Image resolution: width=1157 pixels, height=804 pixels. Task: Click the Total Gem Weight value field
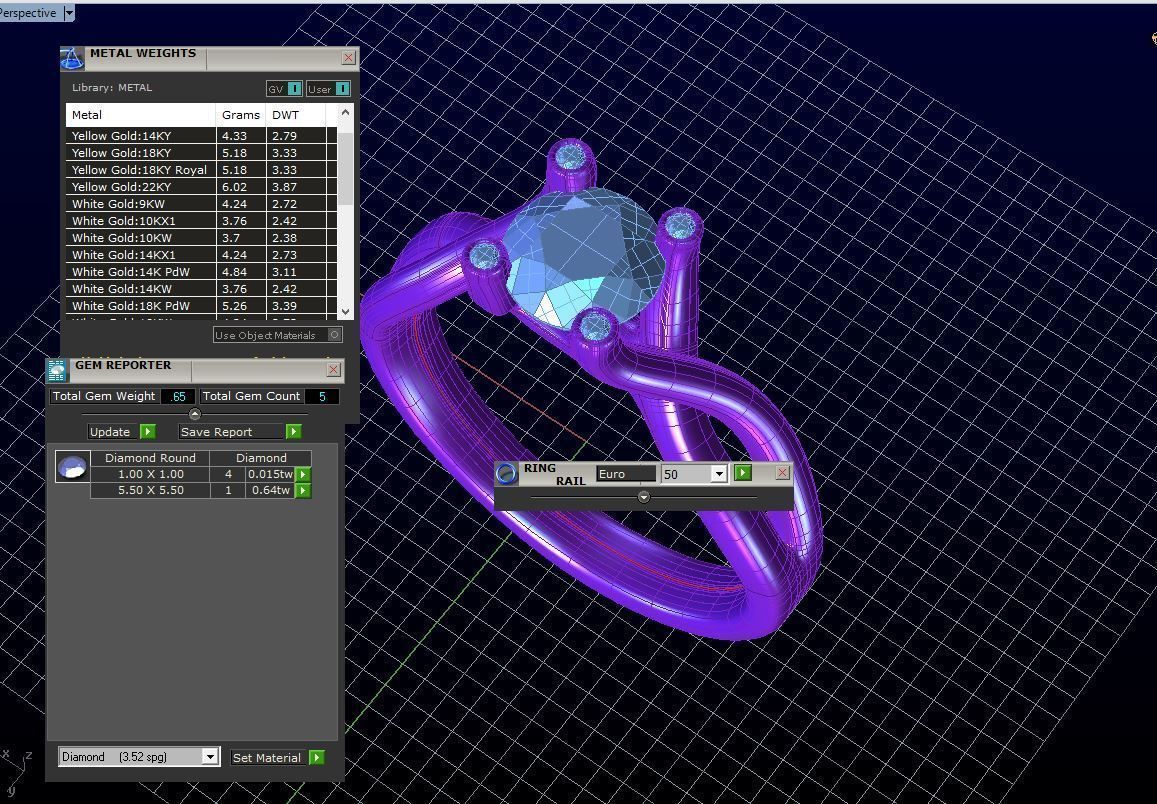[x=178, y=396]
